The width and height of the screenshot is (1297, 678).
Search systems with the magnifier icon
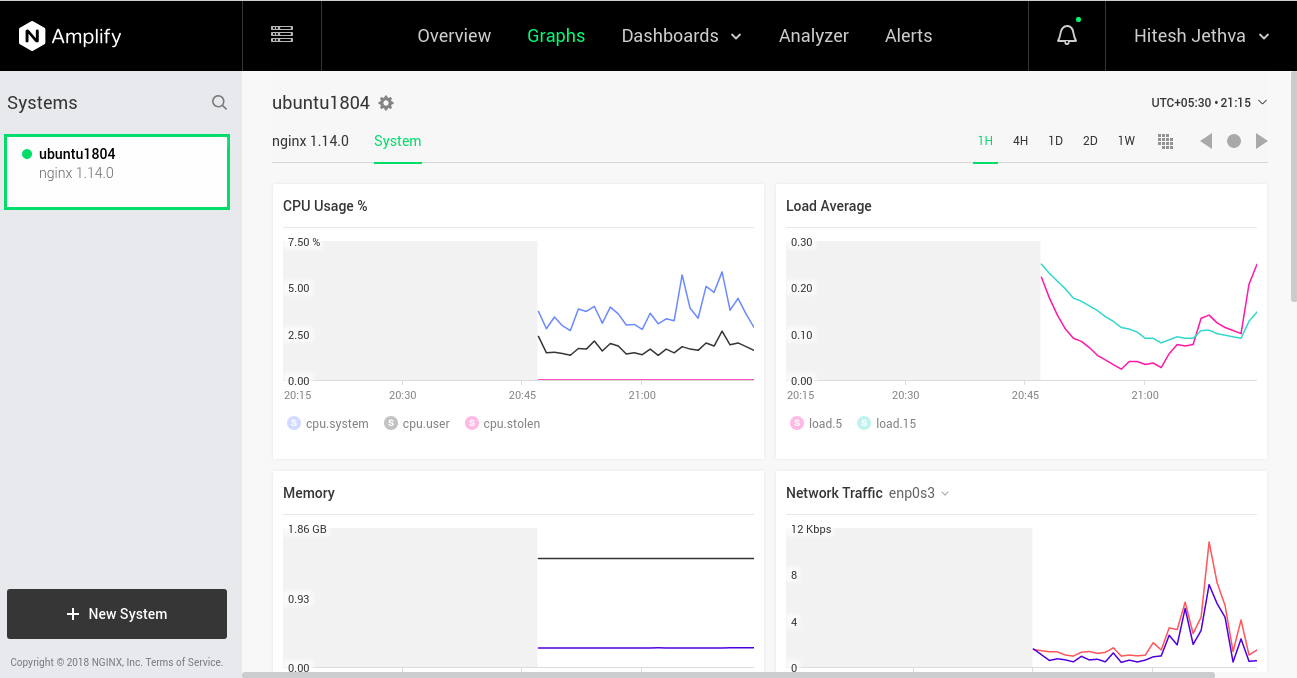click(x=219, y=102)
